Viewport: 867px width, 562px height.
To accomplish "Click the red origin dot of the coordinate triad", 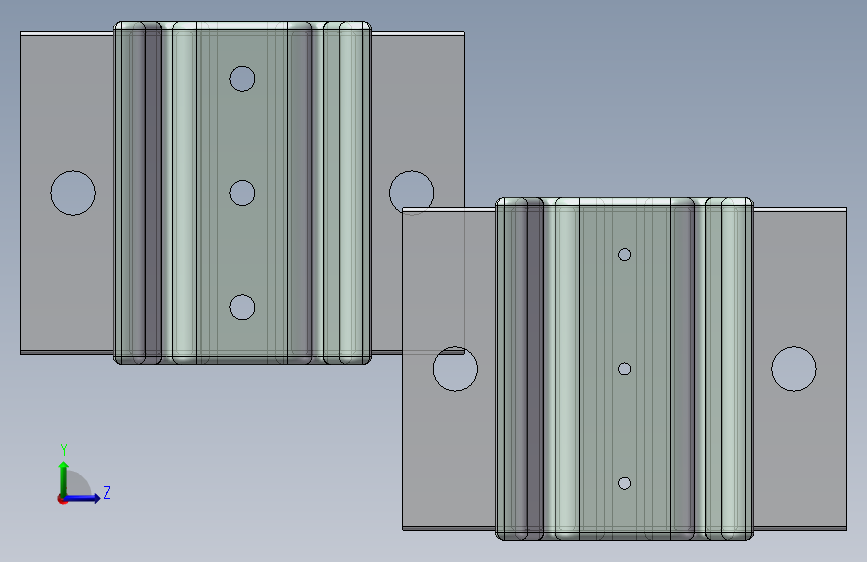I will [x=62, y=499].
